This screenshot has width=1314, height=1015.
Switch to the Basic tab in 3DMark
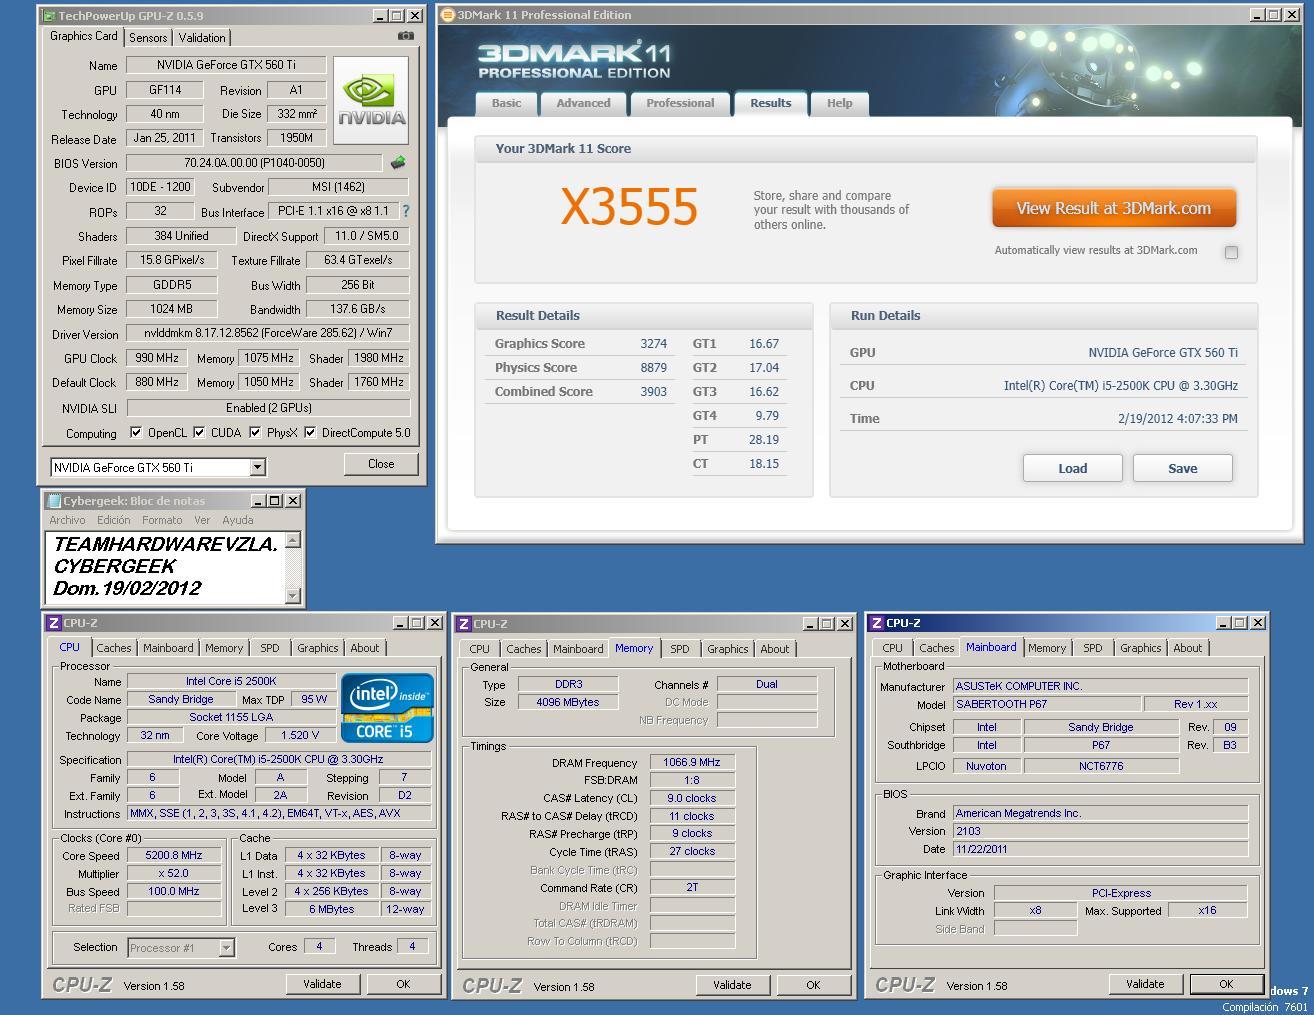pyautogui.click(x=506, y=104)
